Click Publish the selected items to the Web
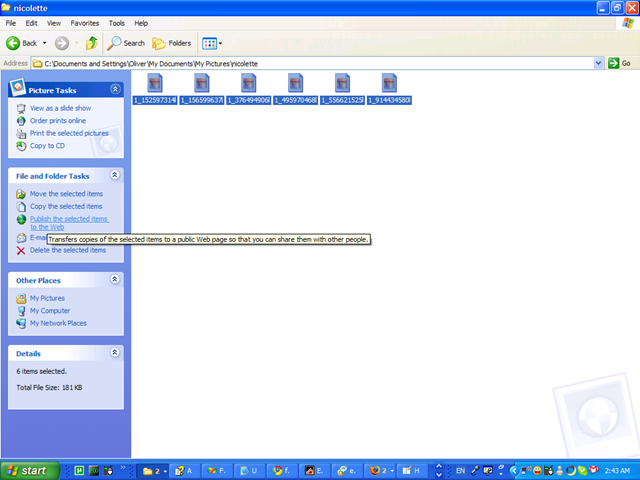This screenshot has height=480, width=640. tap(69, 223)
